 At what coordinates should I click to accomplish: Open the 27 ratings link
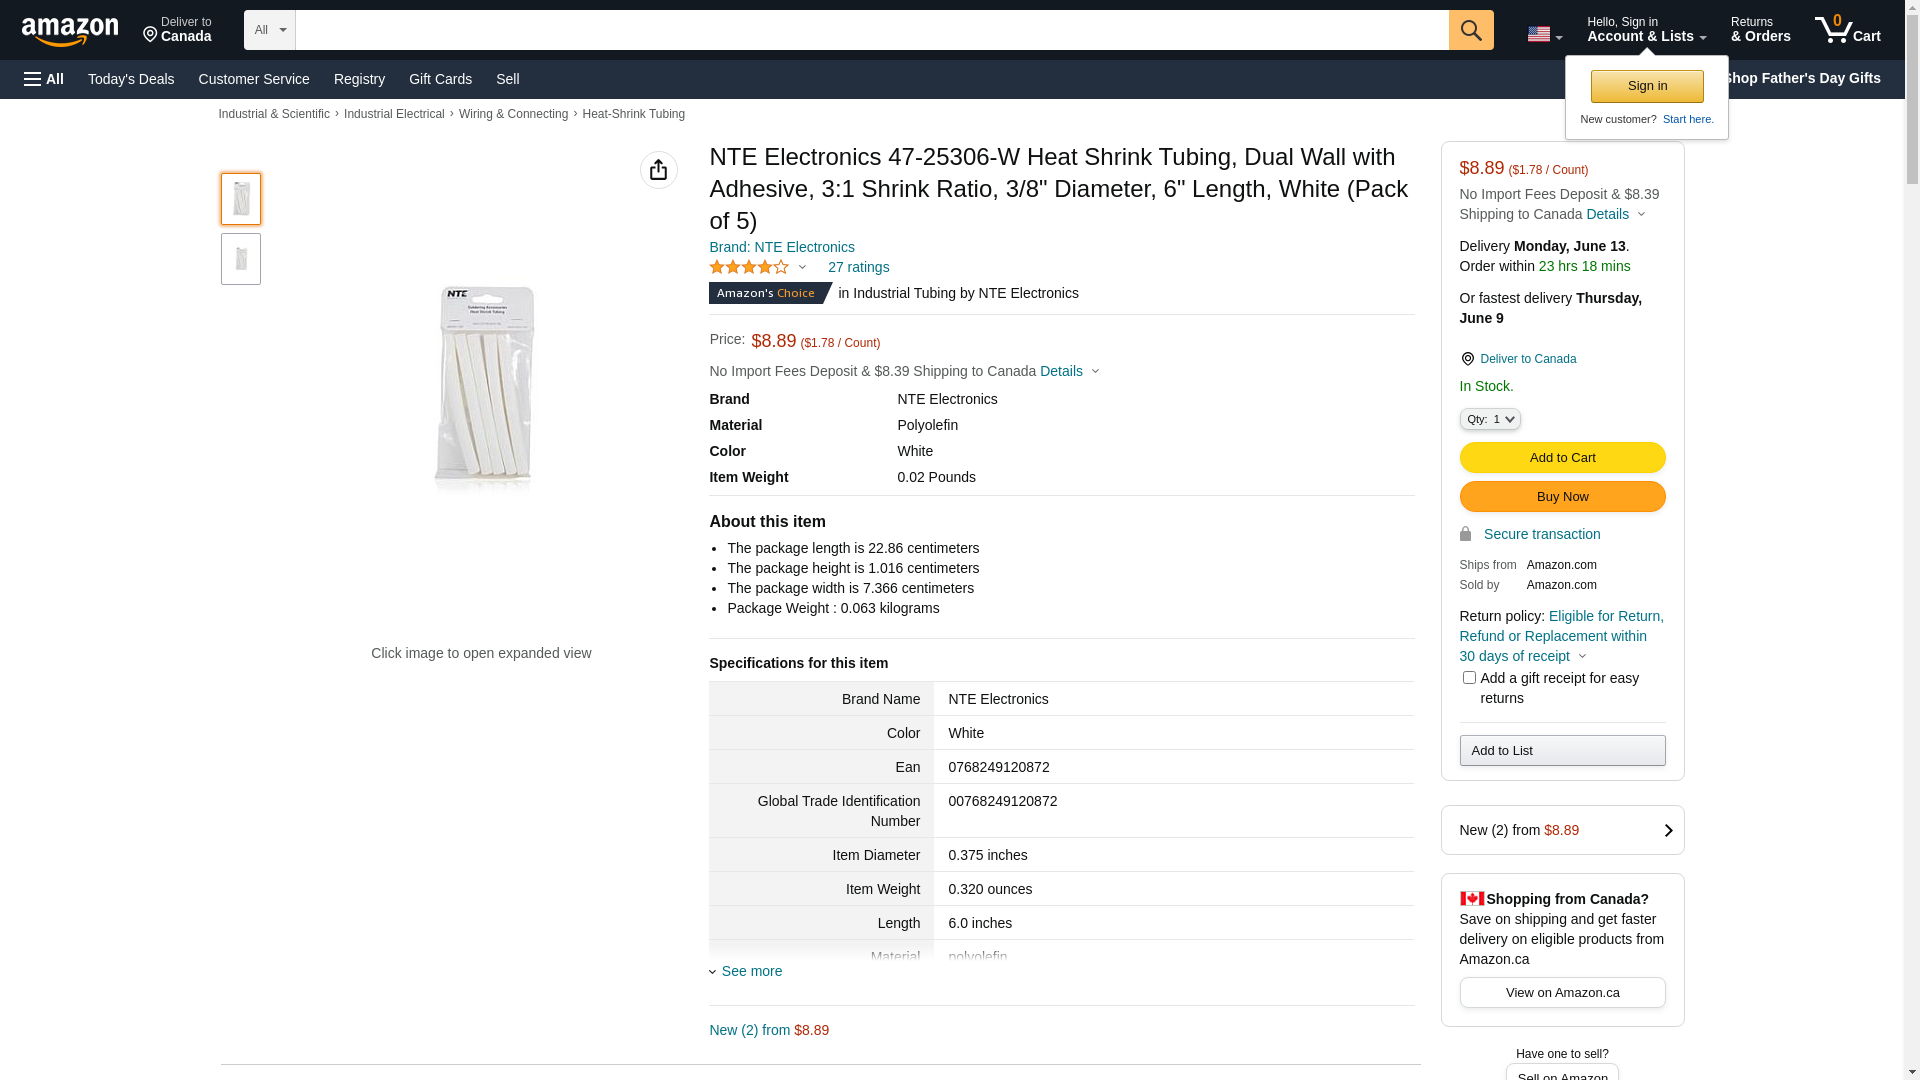coord(858,267)
